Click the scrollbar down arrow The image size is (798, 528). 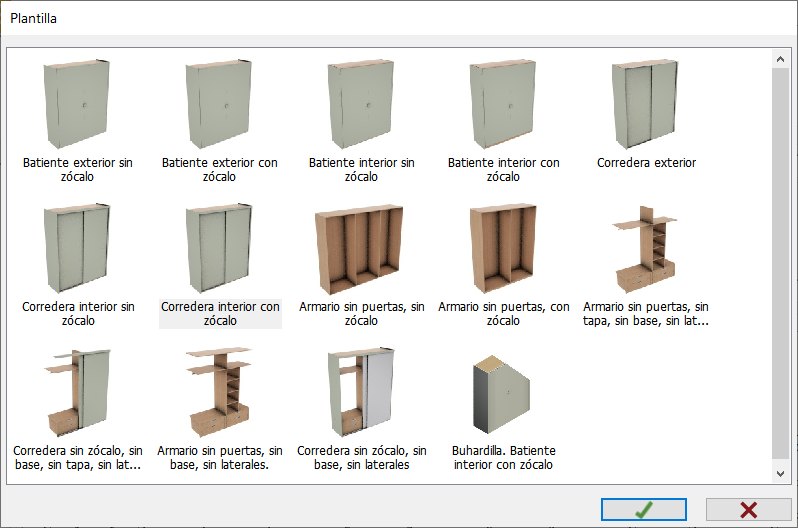[780, 474]
